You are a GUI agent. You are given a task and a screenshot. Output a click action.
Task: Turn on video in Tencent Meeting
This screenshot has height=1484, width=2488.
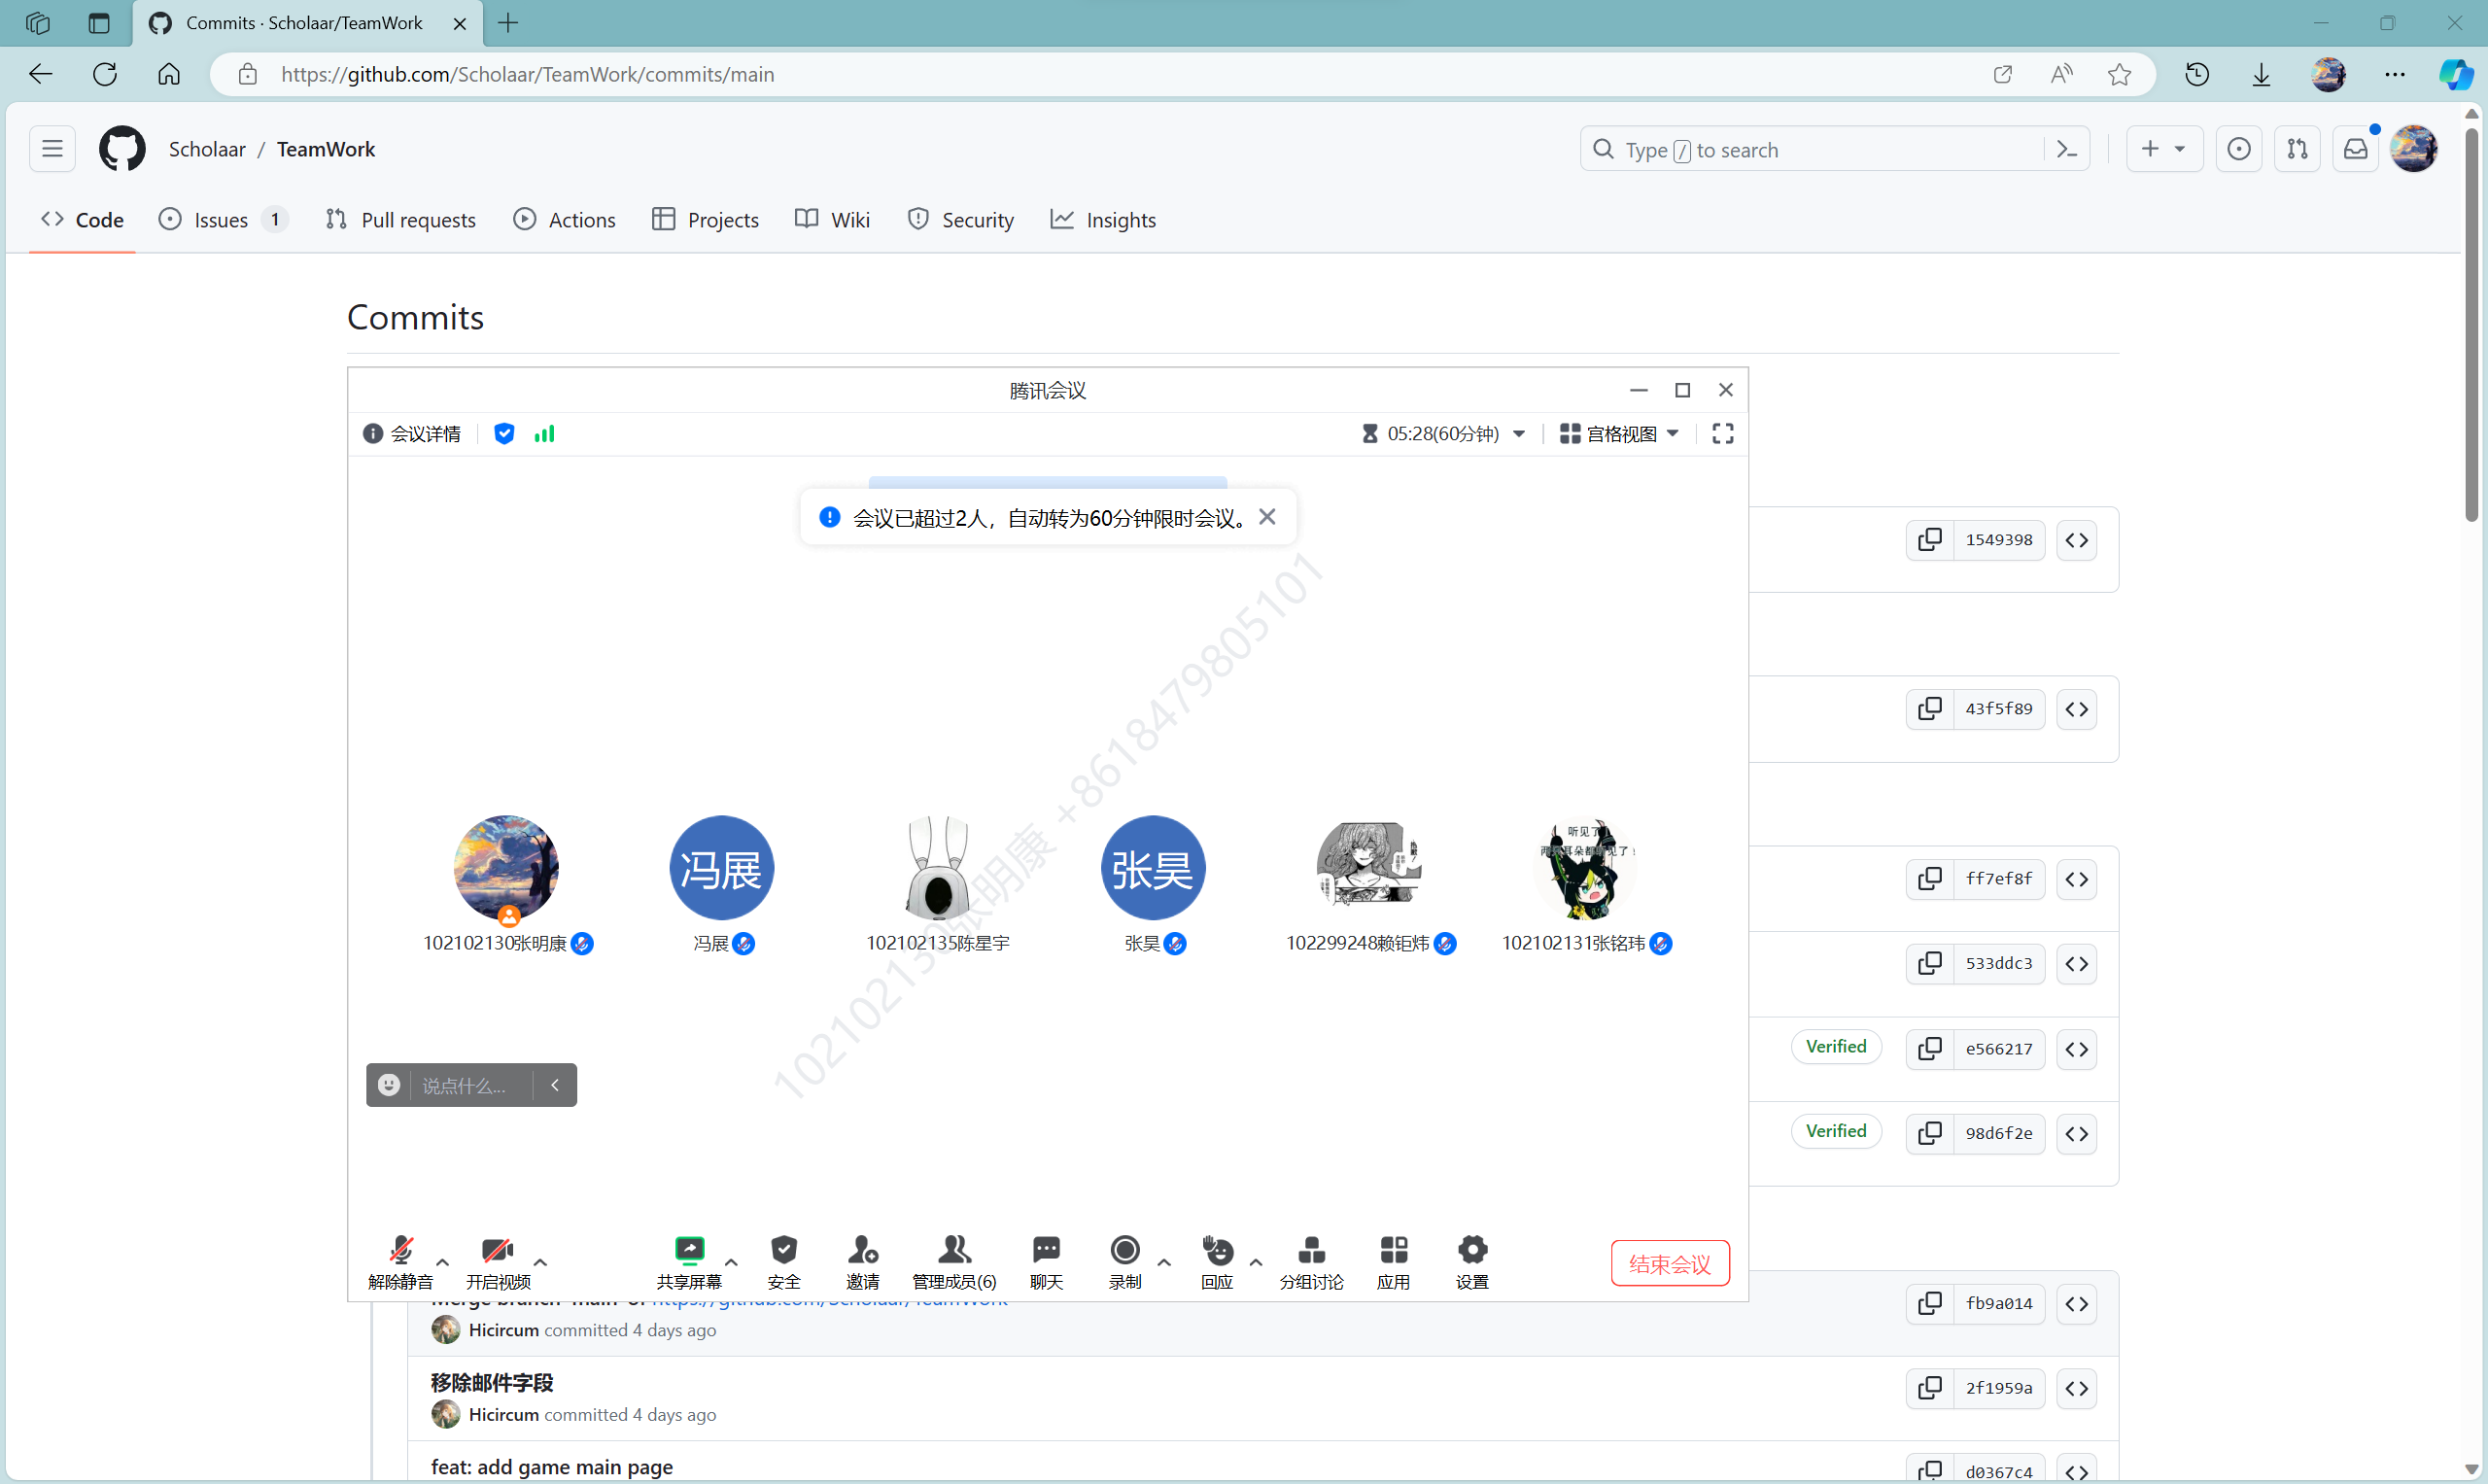click(x=497, y=1261)
